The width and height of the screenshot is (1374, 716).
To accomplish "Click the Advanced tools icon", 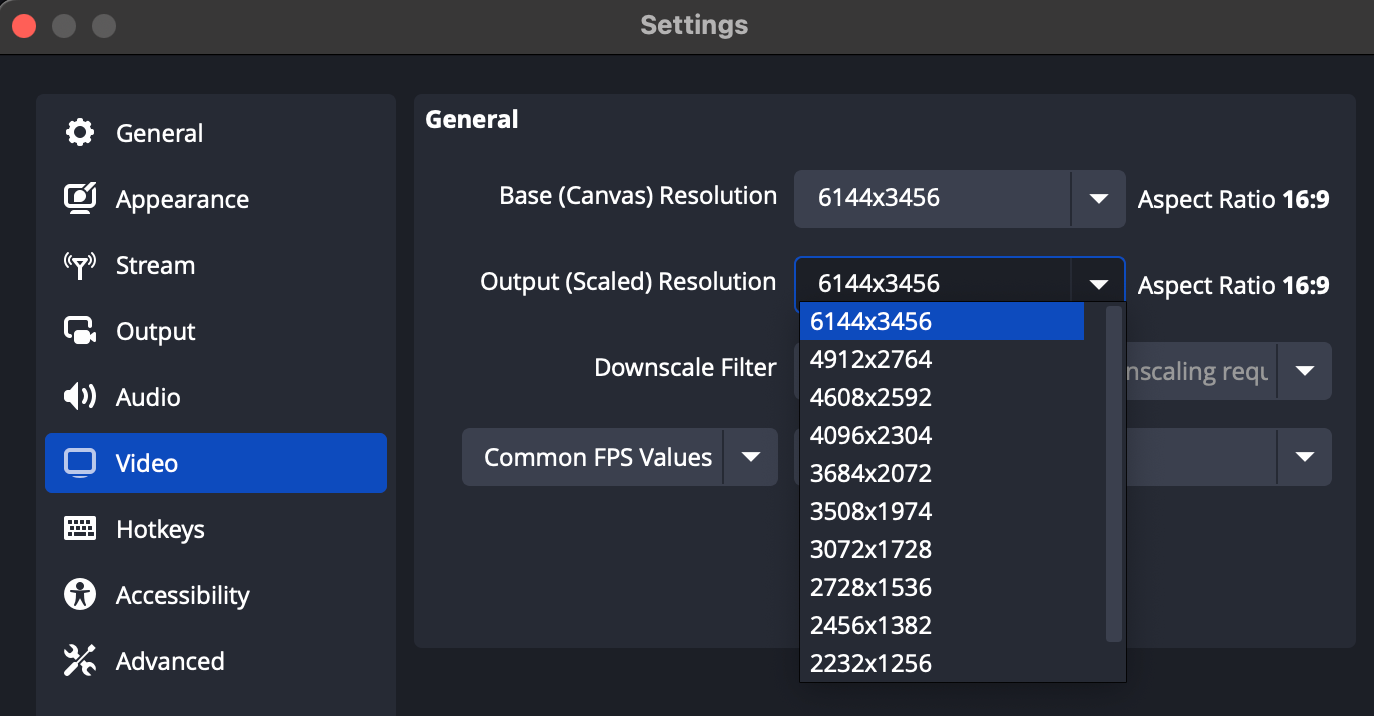I will click(80, 661).
